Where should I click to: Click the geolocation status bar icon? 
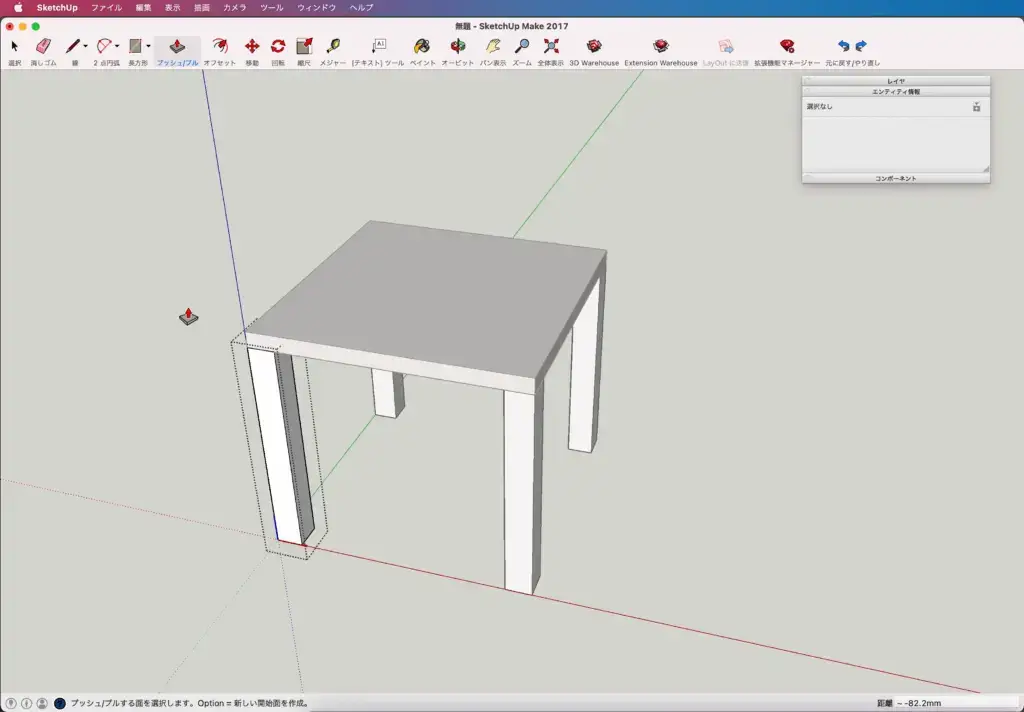point(10,704)
